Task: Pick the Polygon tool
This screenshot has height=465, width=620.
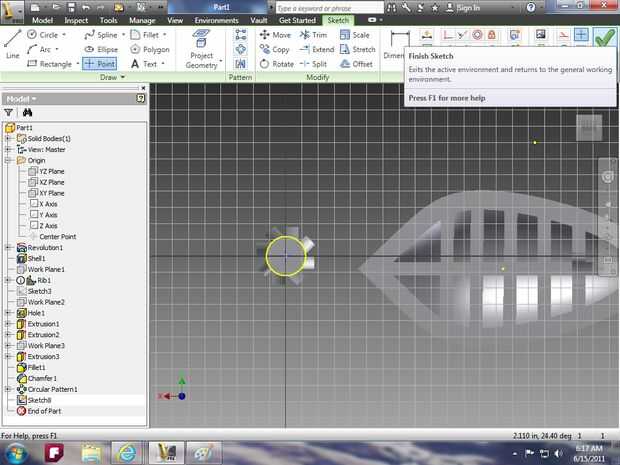Action: (148, 49)
